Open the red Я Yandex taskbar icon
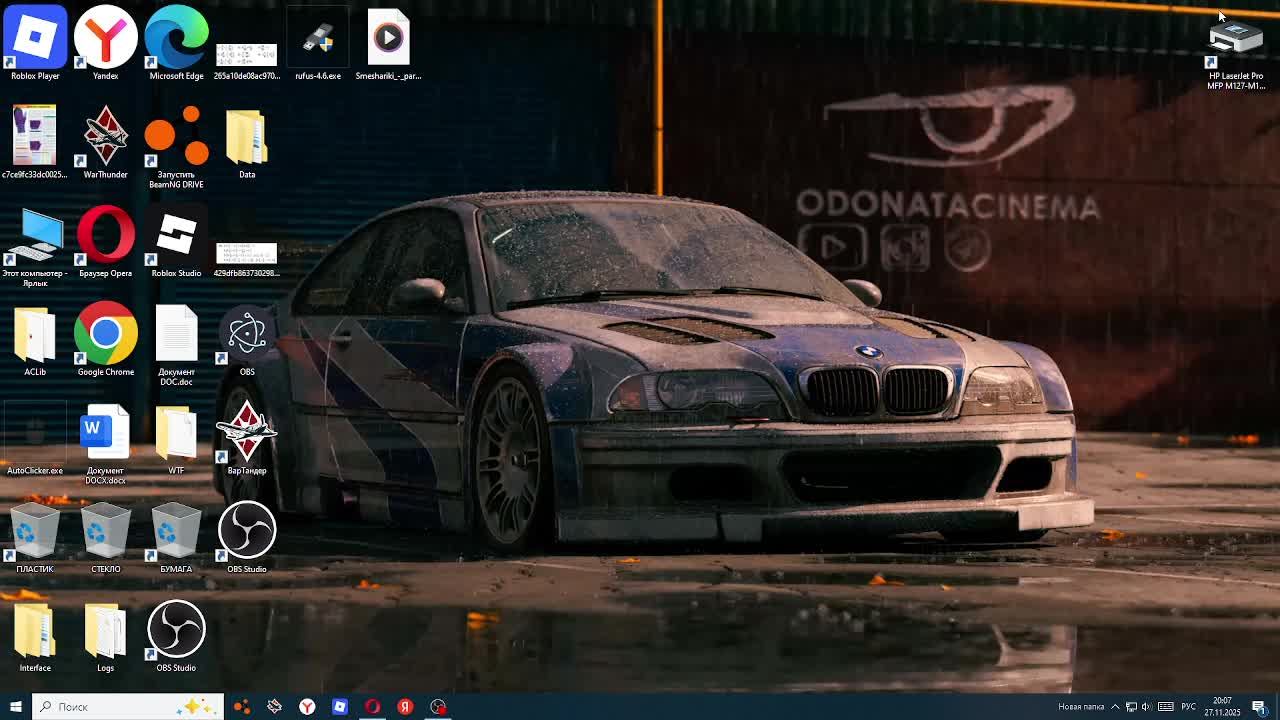 coord(405,706)
